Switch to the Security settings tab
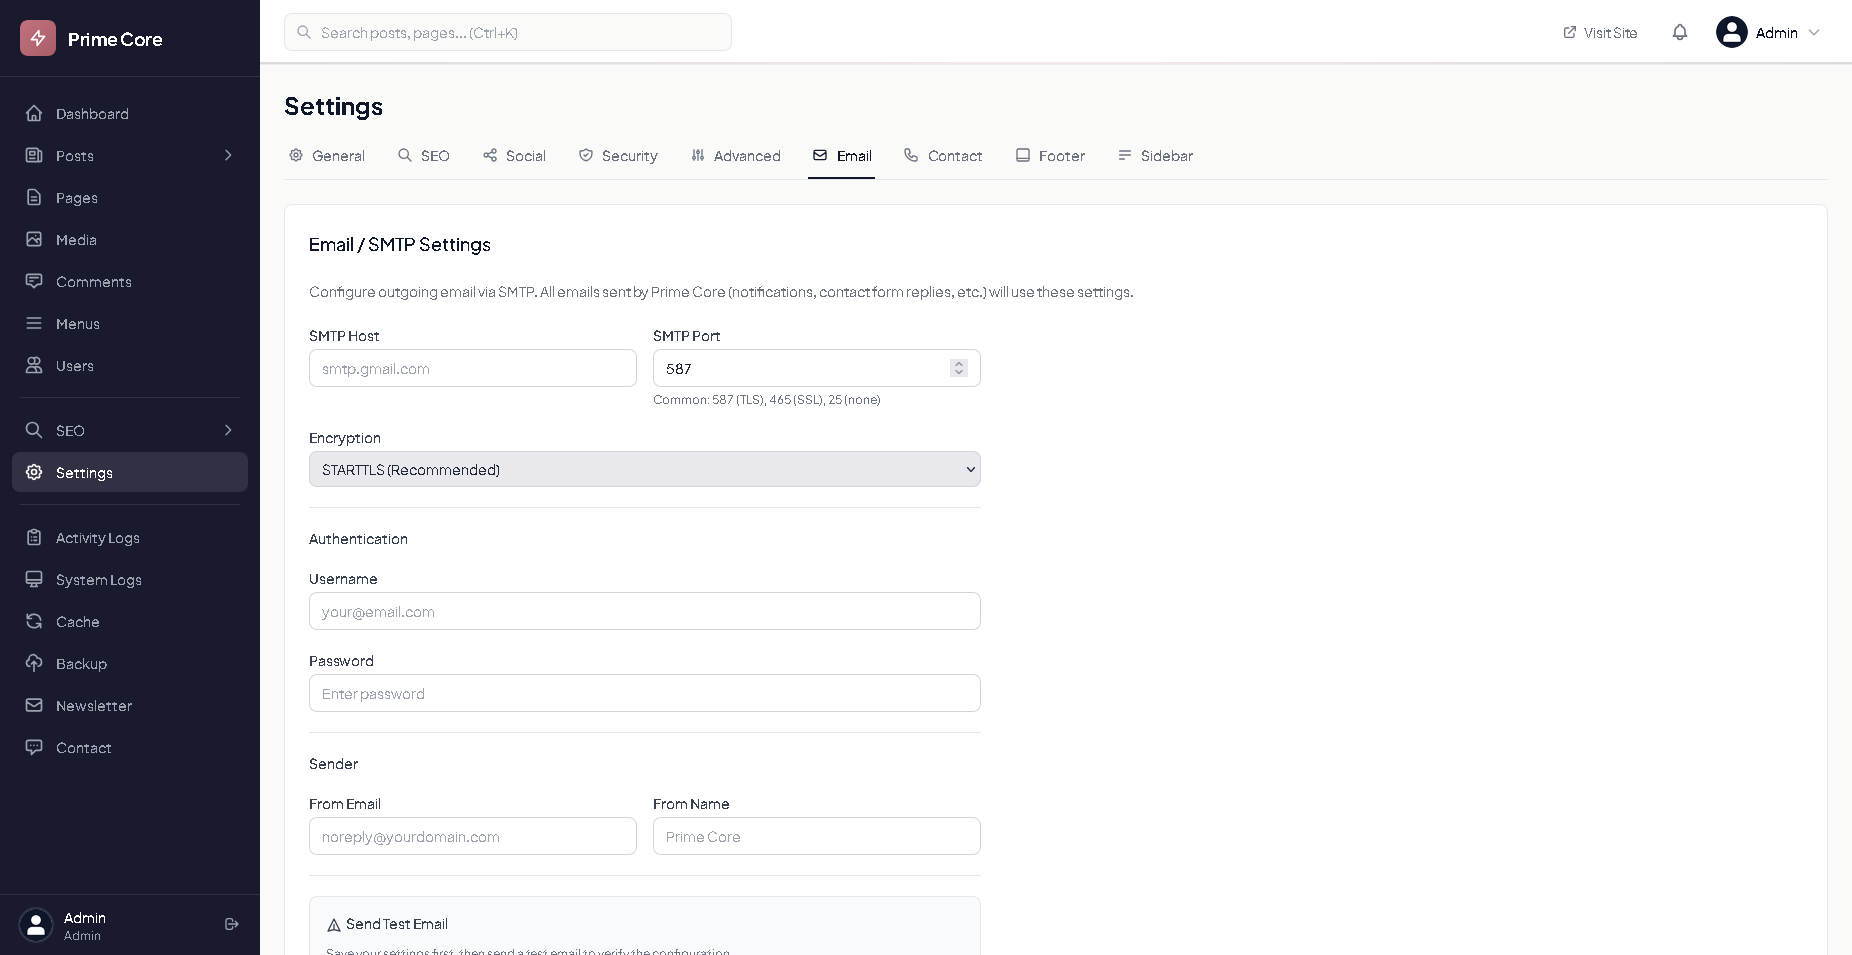Screen dimensions: 1852x955 [618, 156]
